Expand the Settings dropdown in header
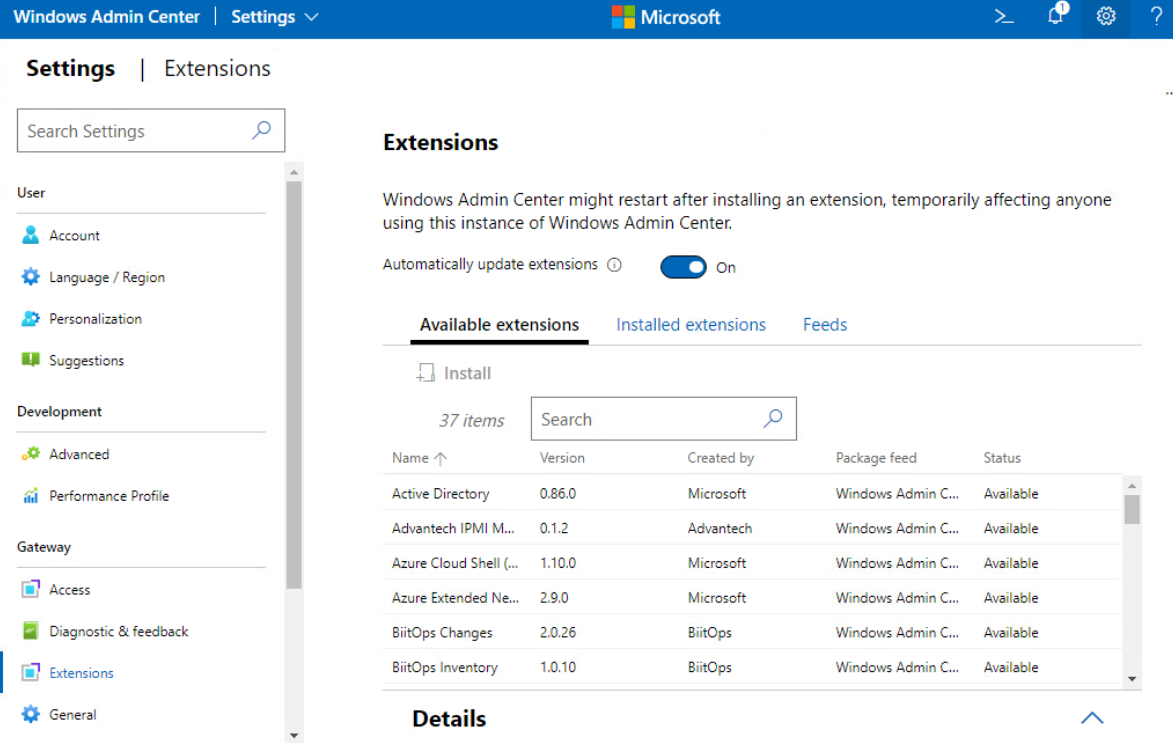This screenshot has width=1173, height=743. tap(275, 17)
